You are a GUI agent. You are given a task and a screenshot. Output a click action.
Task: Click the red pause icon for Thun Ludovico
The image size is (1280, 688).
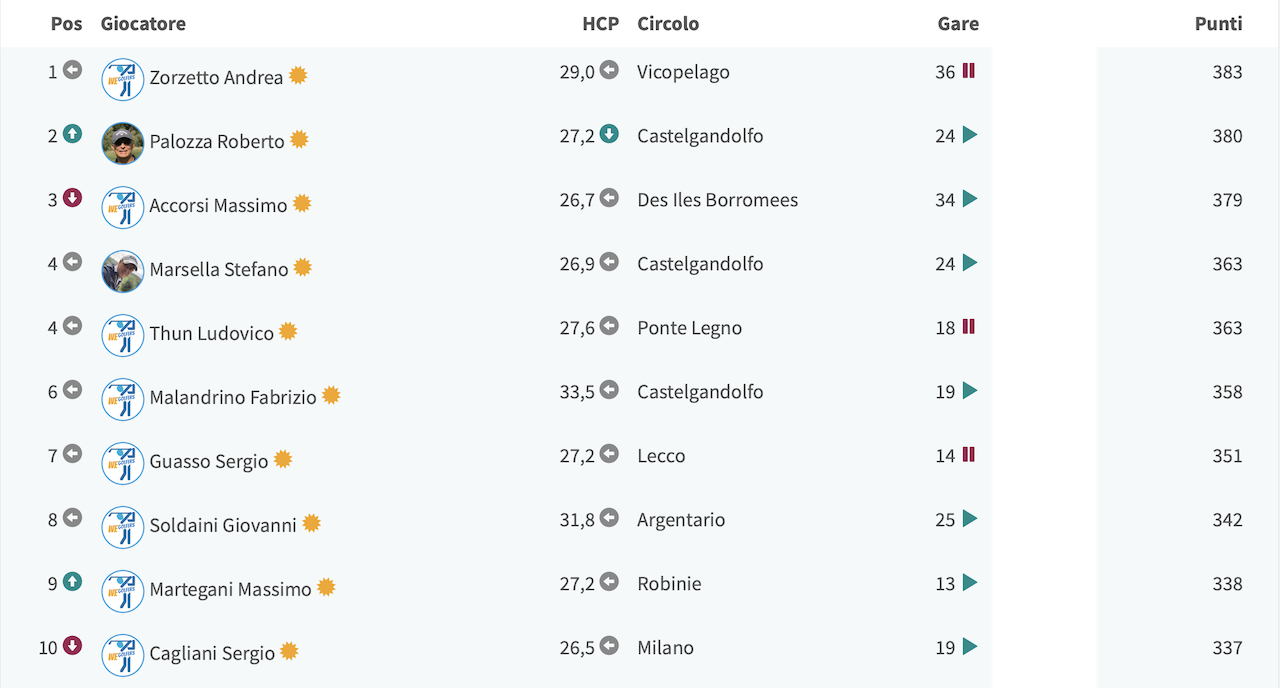tap(968, 327)
